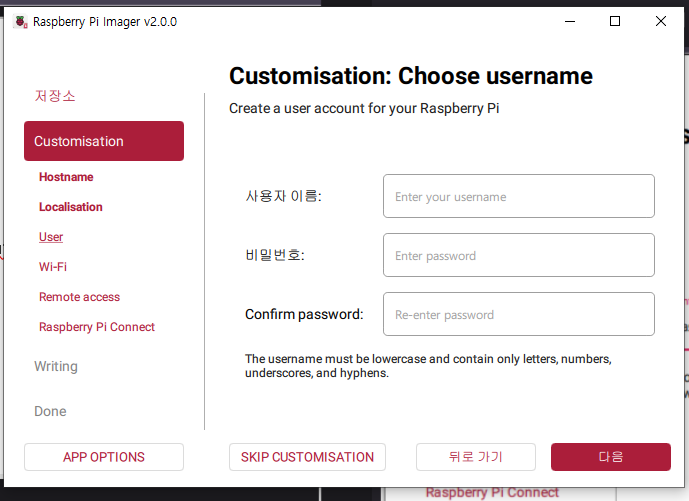Screen dimensions: 689x501
Task: Click the 비밀번호 label
Action: 275,255
